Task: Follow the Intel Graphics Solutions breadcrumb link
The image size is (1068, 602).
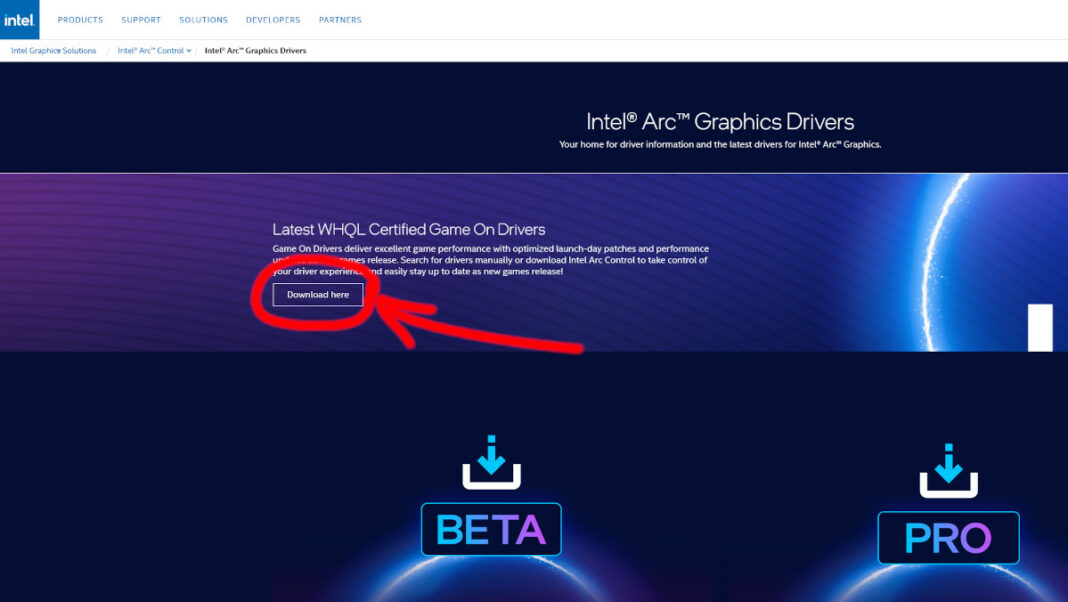Action: tap(53, 49)
